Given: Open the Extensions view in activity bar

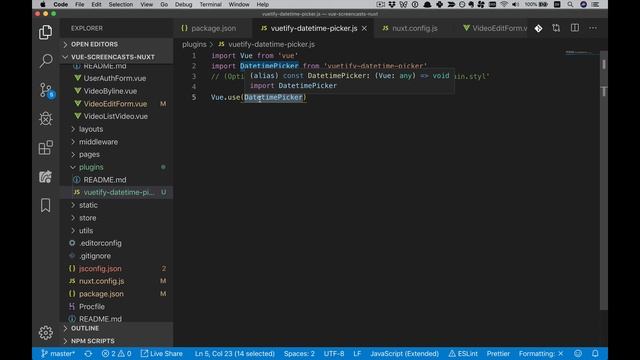Looking at the screenshot, I should [45, 147].
